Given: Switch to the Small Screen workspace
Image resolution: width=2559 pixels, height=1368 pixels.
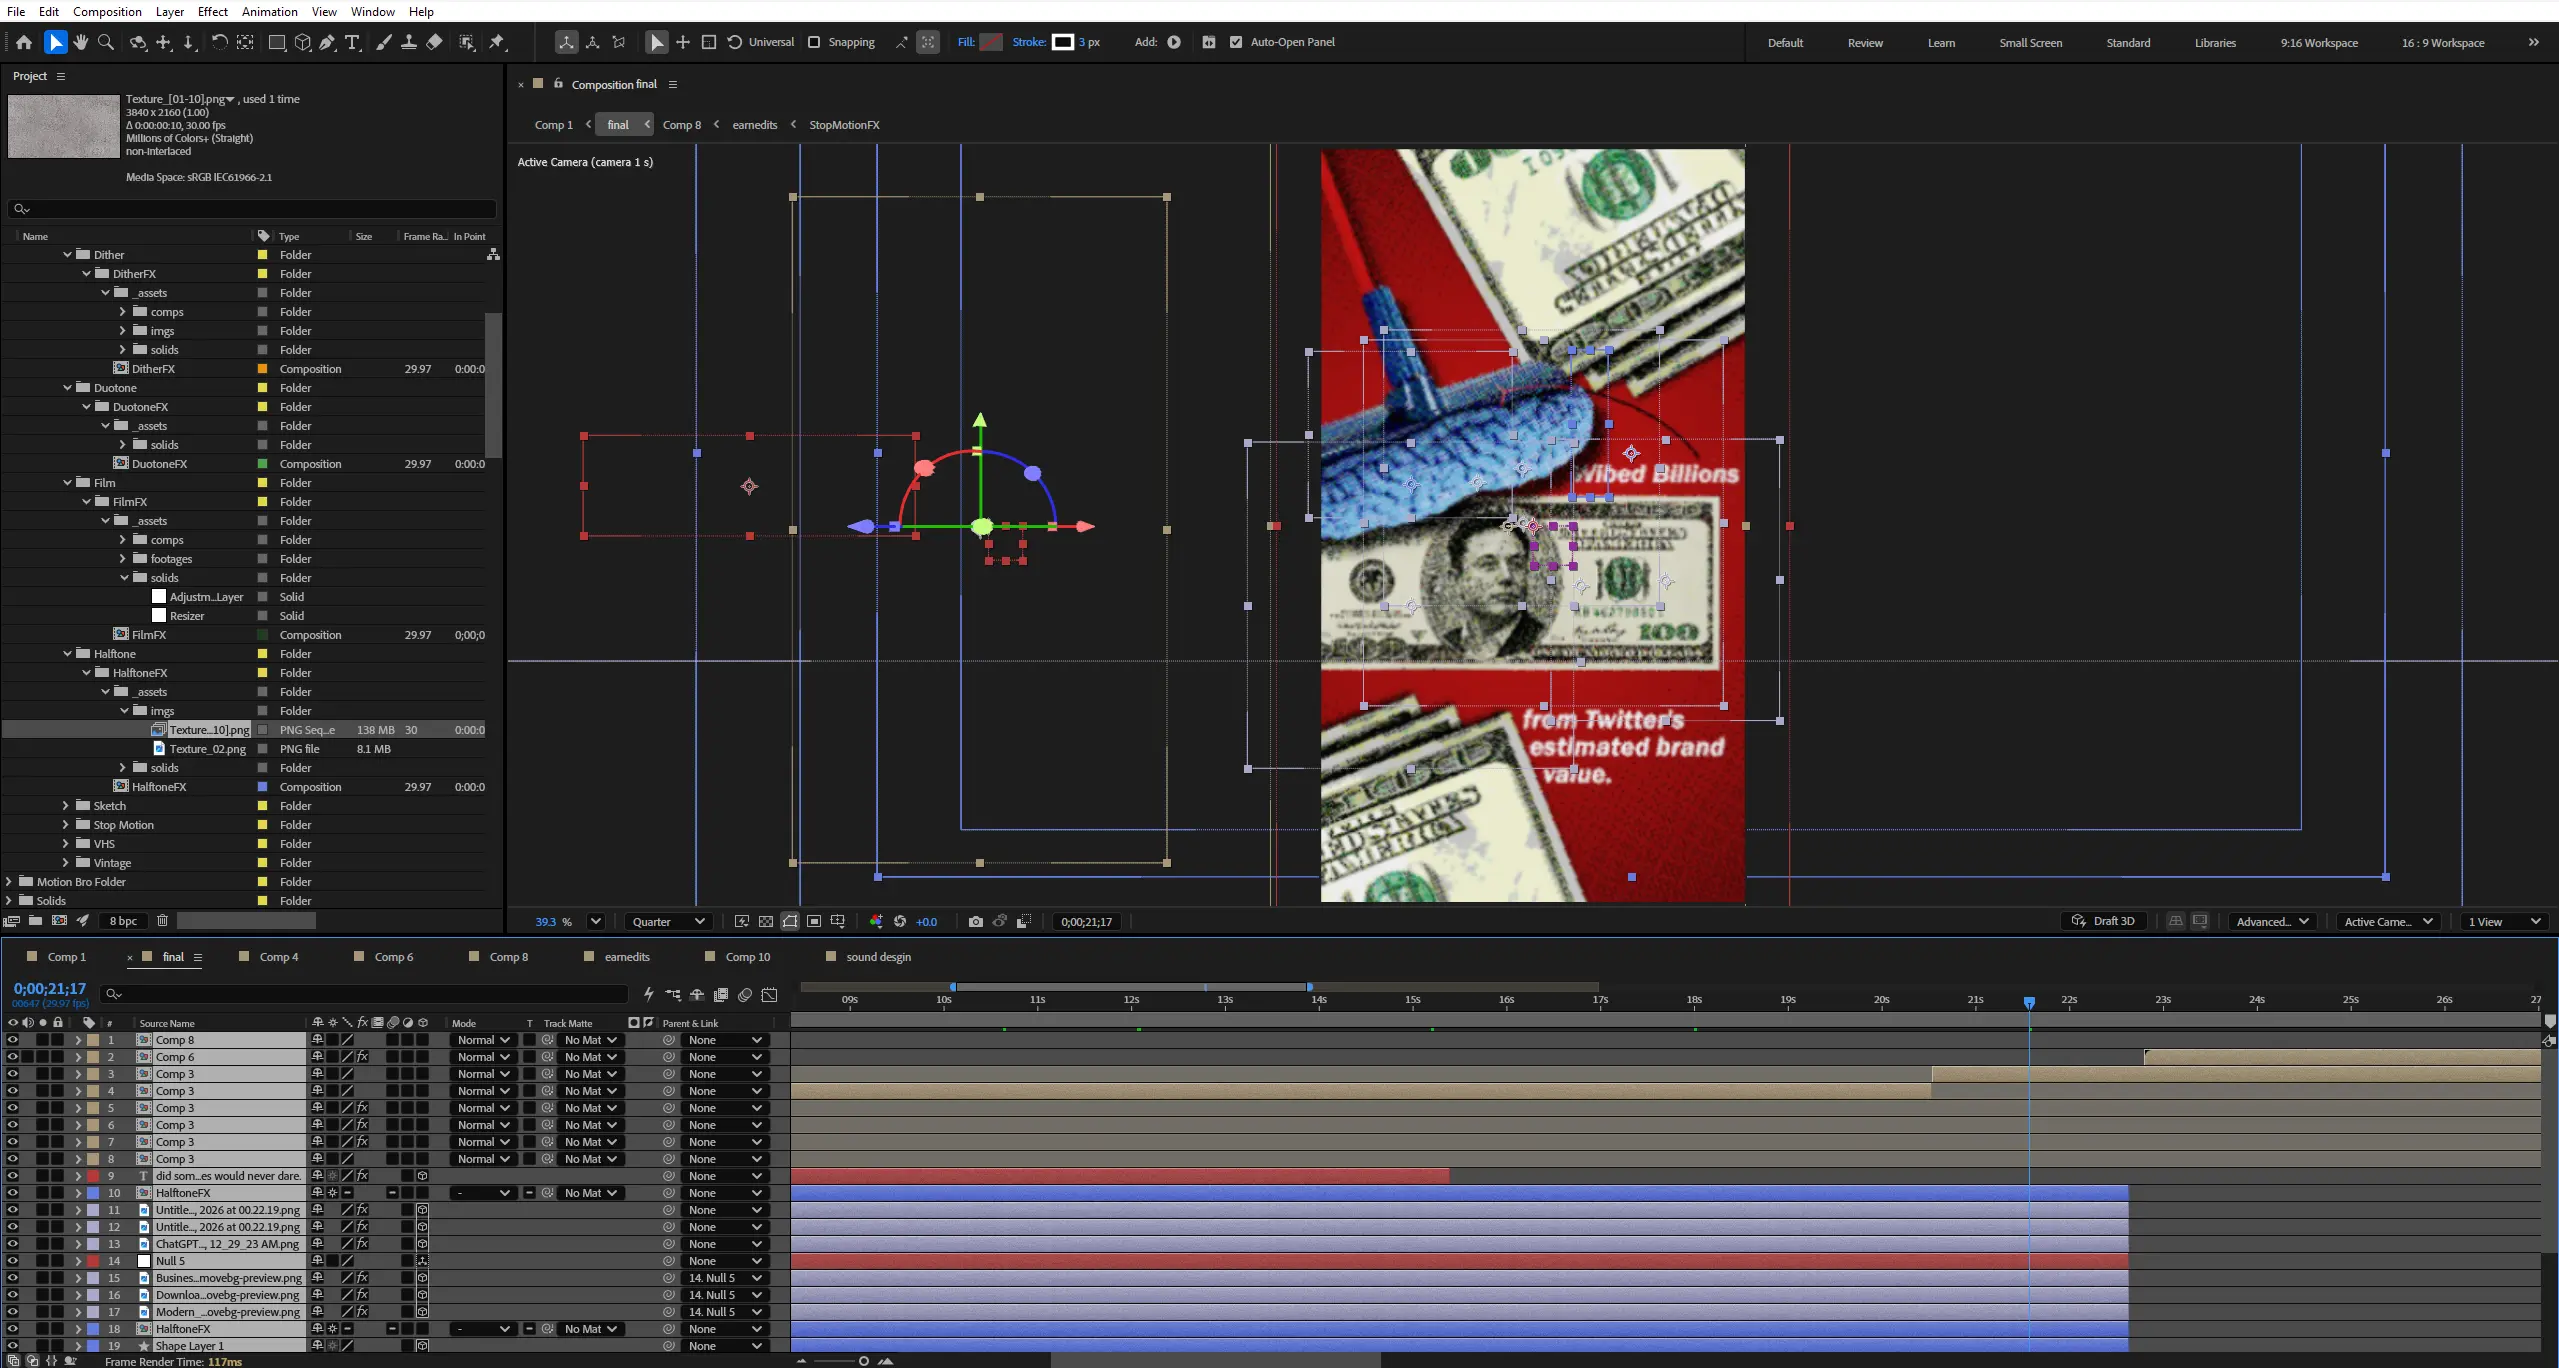Looking at the screenshot, I should 2030,43.
